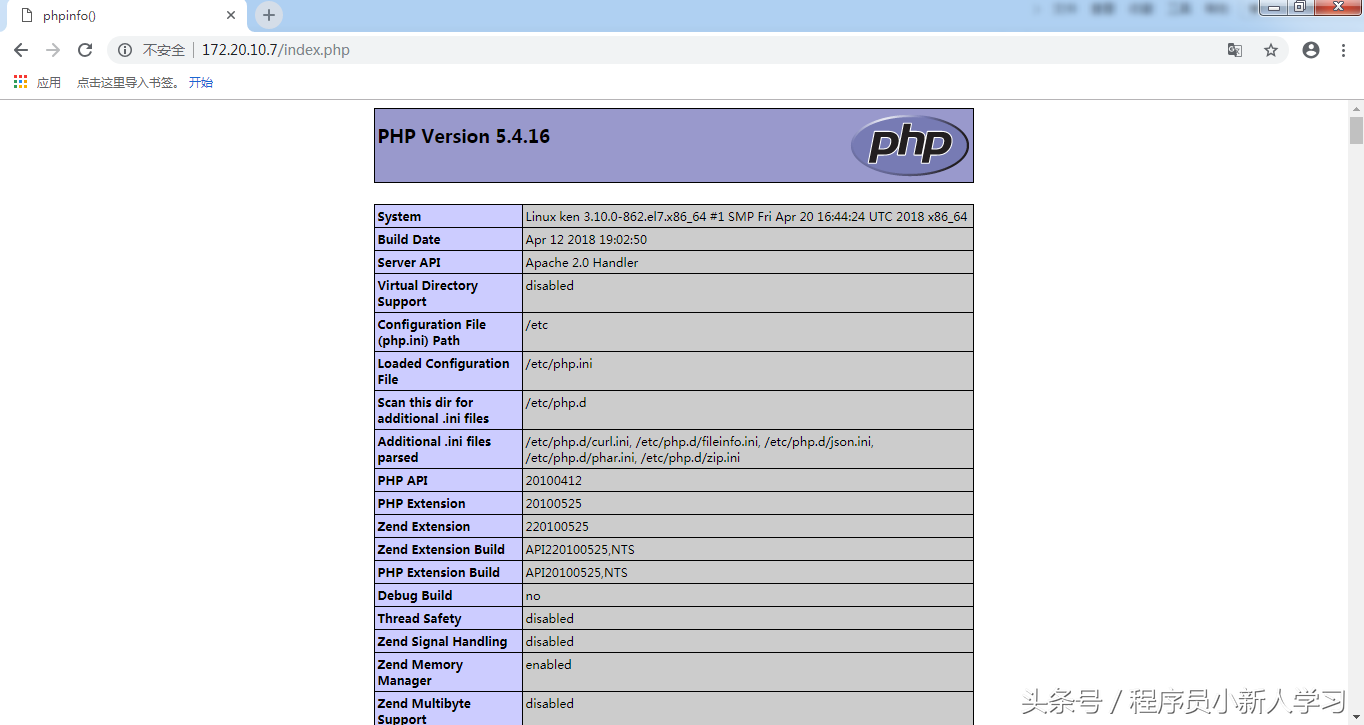Click the Zend Signal Handling label
The height and width of the screenshot is (725, 1364).
(443, 642)
